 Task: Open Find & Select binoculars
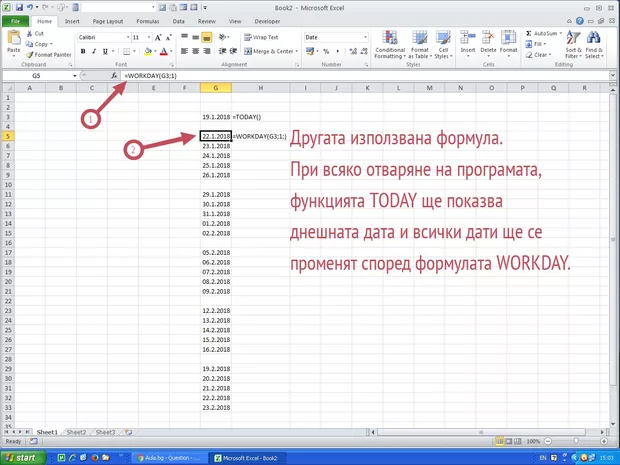594,45
